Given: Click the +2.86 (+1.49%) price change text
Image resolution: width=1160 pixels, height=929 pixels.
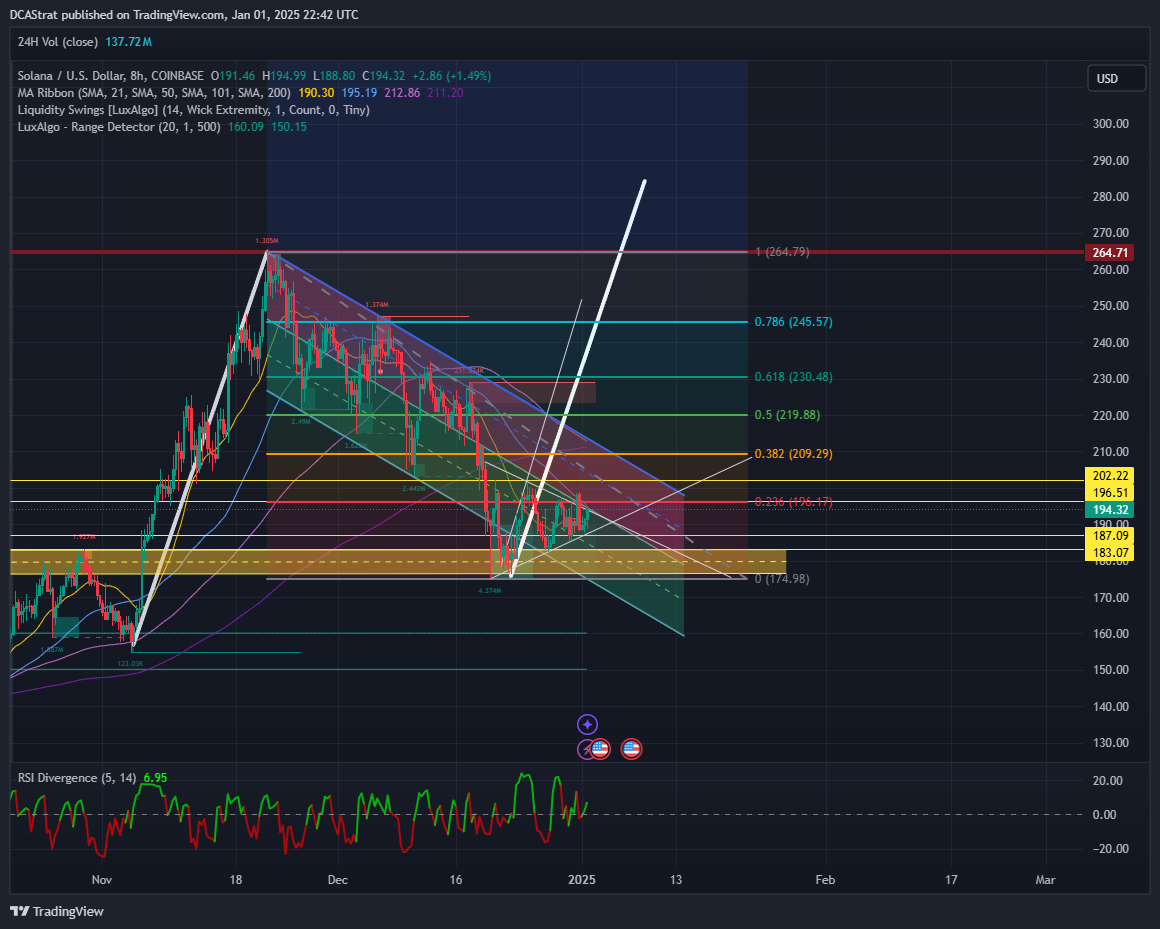Looking at the screenshot, I should tap(451, 75).
